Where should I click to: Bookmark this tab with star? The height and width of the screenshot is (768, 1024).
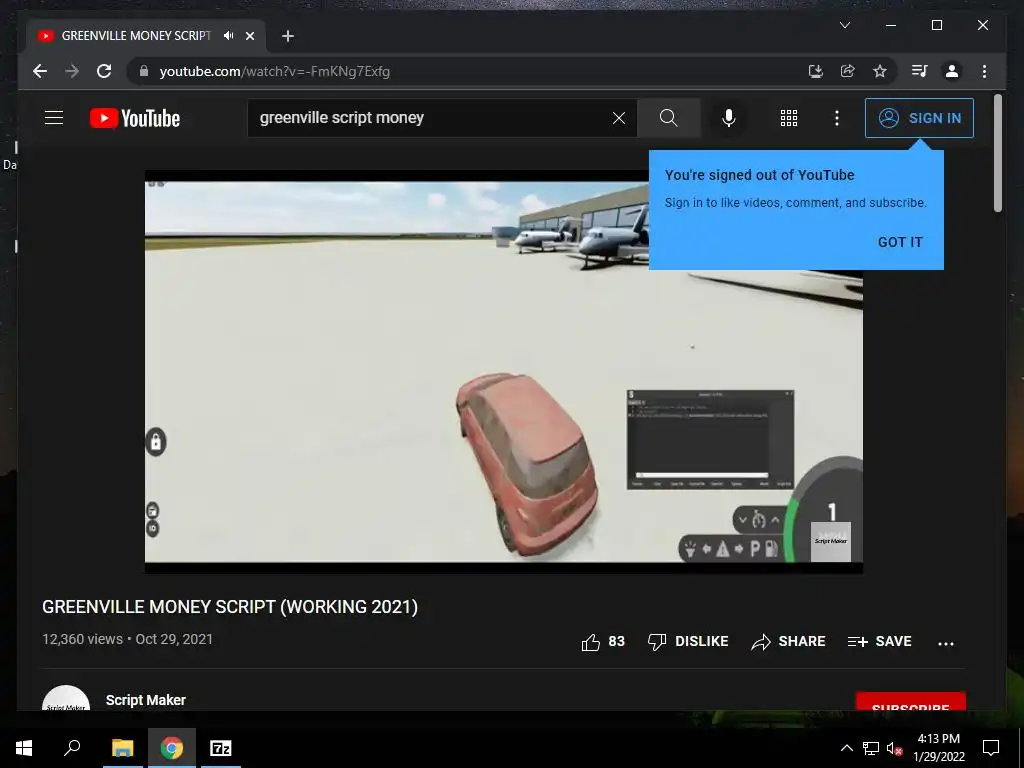click(x=880, y=71)
